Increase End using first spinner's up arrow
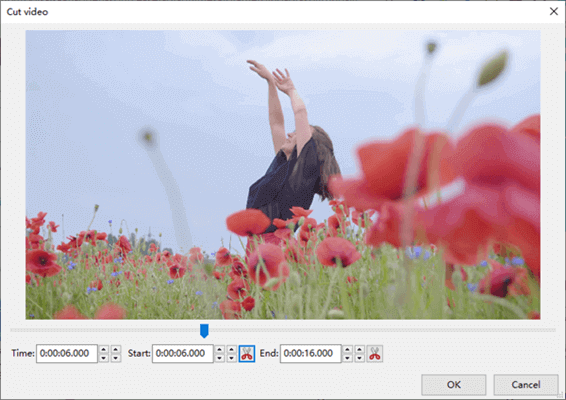Image resolution: width=566 pixels, height=400 pixels. (347, 349)
